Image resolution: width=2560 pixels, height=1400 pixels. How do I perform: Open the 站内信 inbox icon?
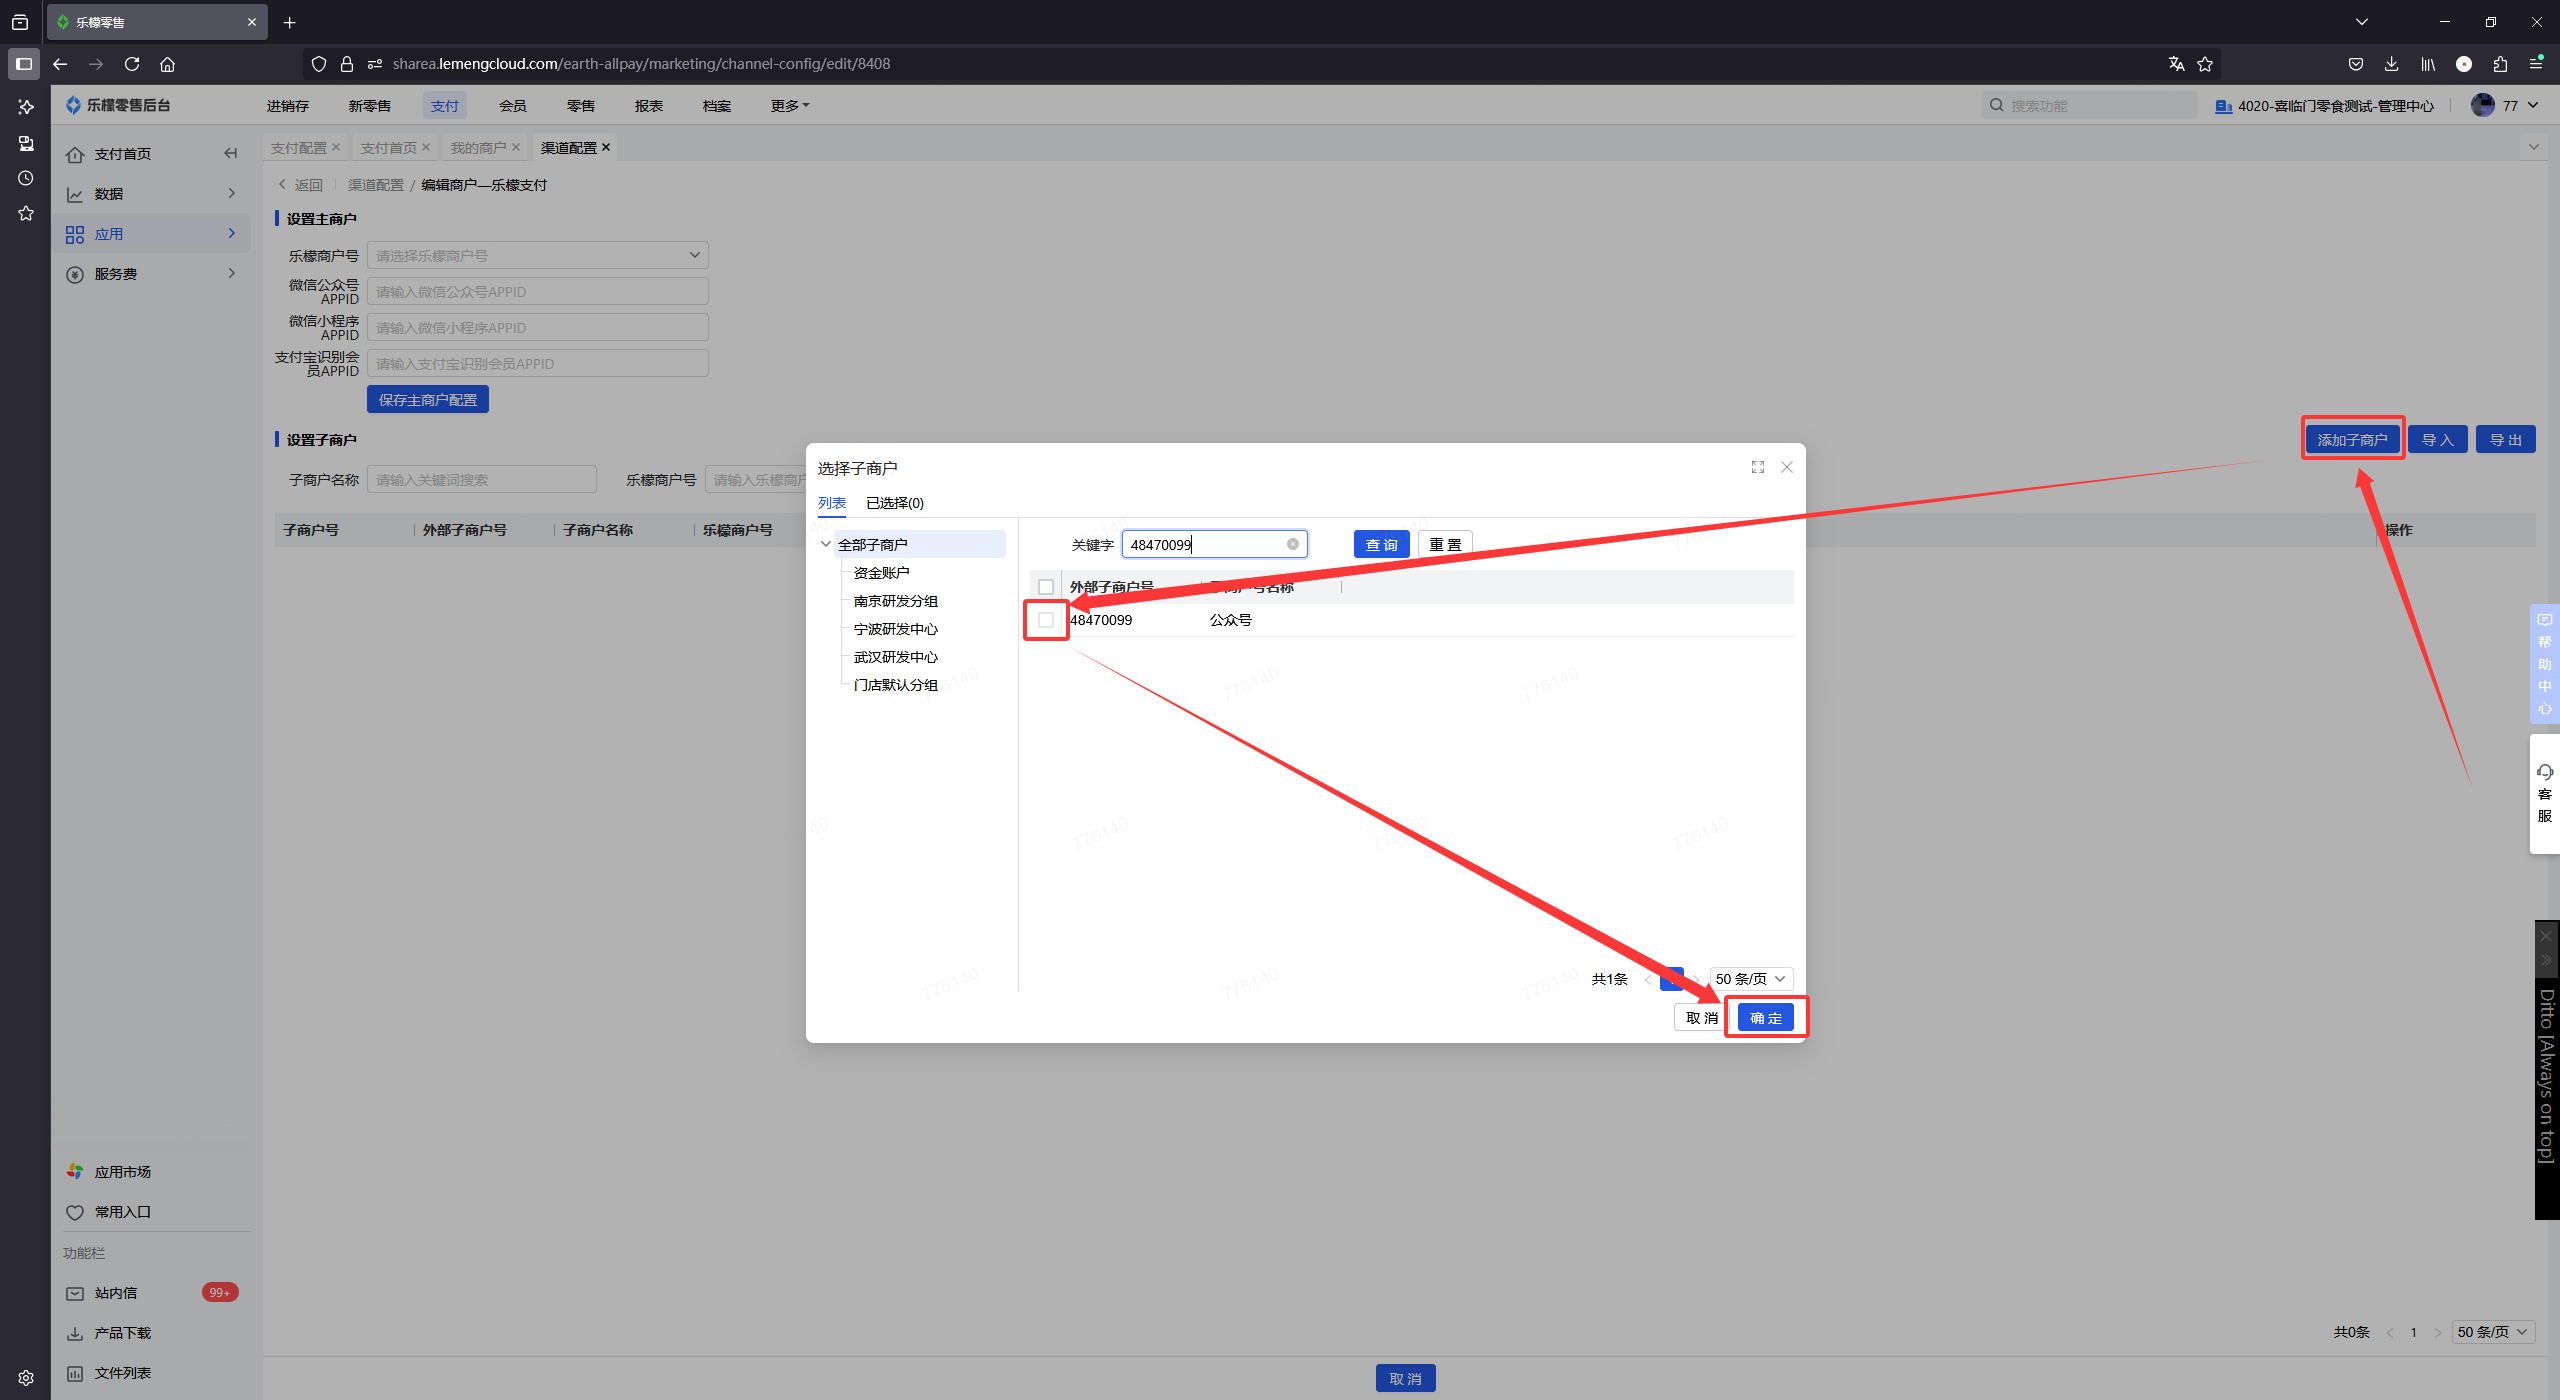point(75,1293)
